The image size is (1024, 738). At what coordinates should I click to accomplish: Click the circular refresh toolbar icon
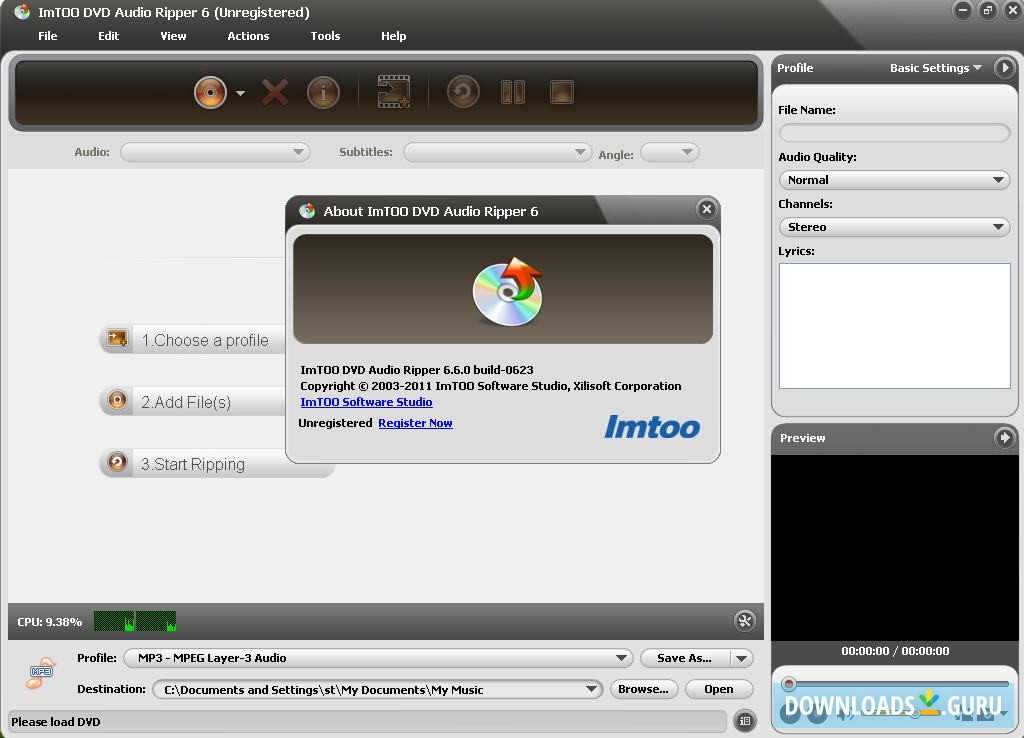pyautogui.click(x=461, y=91)
